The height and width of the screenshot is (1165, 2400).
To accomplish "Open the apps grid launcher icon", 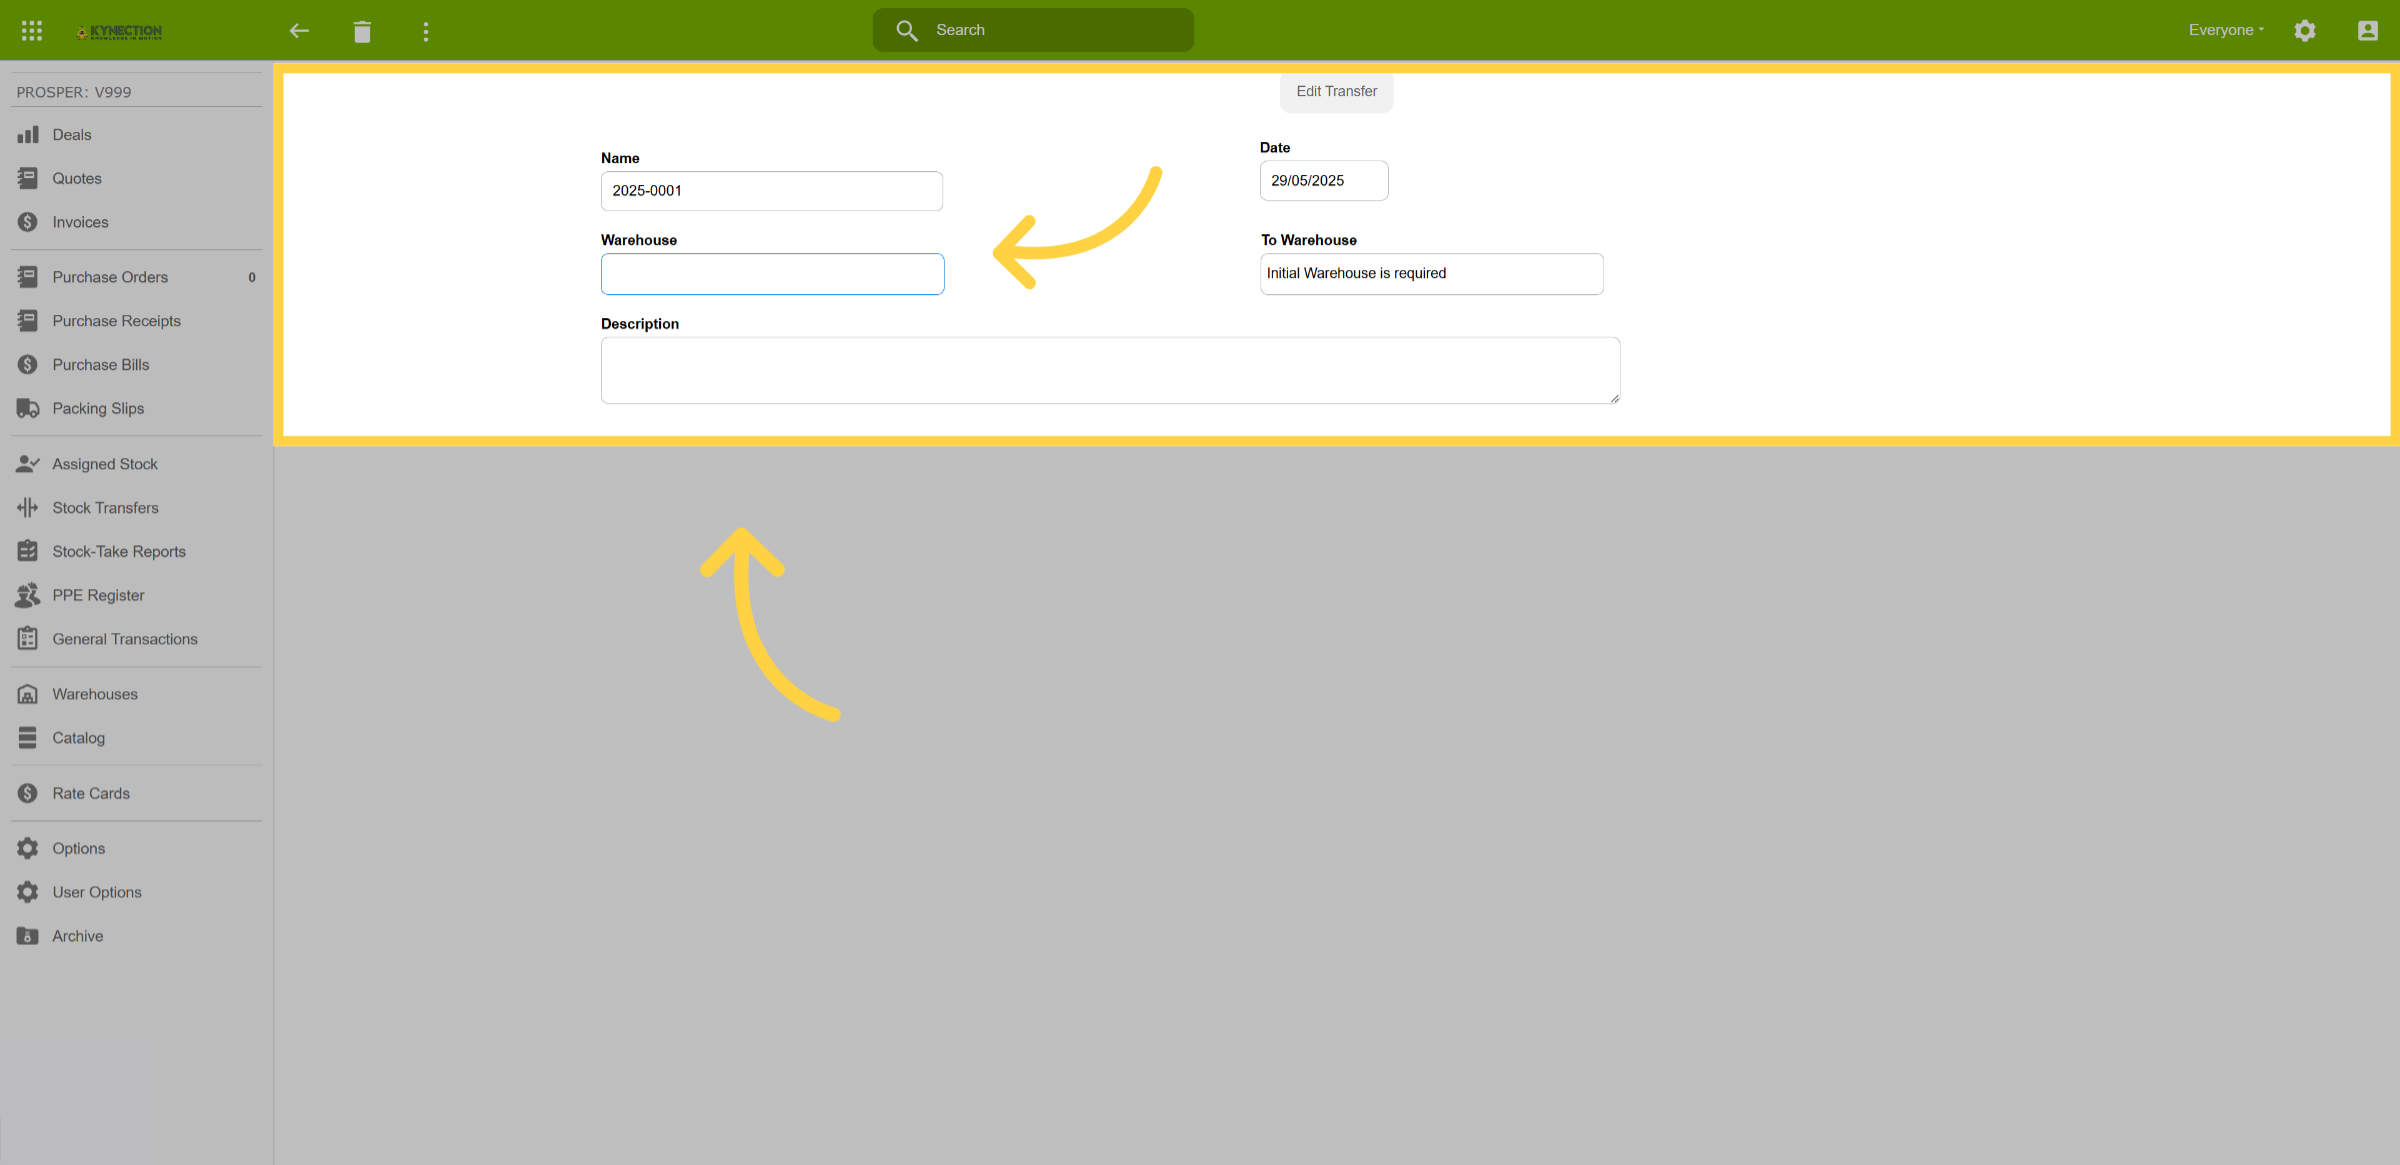I will [31, 31].
